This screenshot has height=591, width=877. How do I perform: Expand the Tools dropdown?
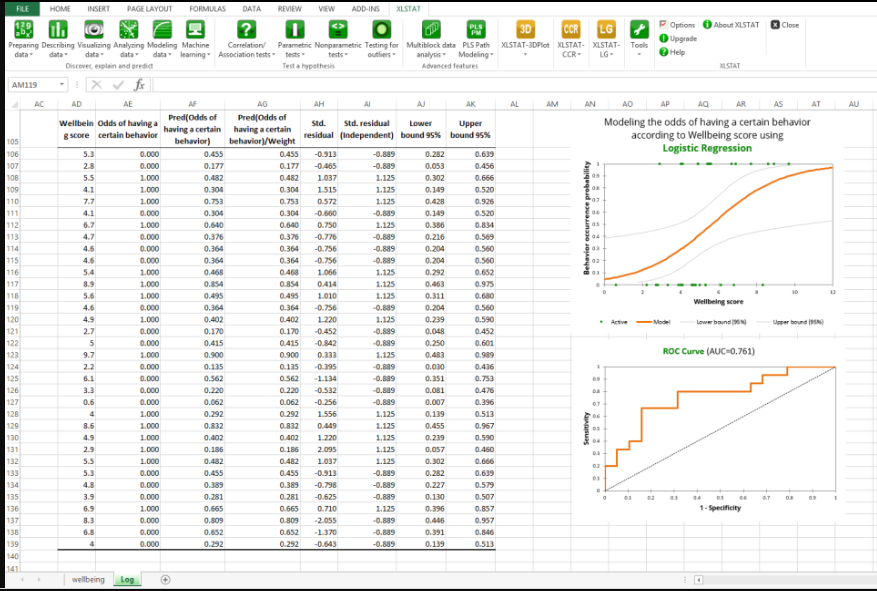pyautogui.click(x=638, y=36)
